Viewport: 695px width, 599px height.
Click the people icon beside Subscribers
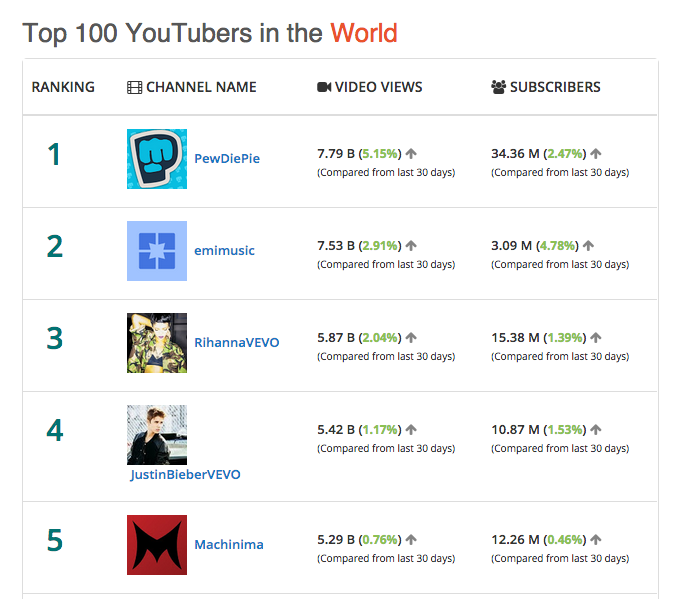[x=498, y=87]
